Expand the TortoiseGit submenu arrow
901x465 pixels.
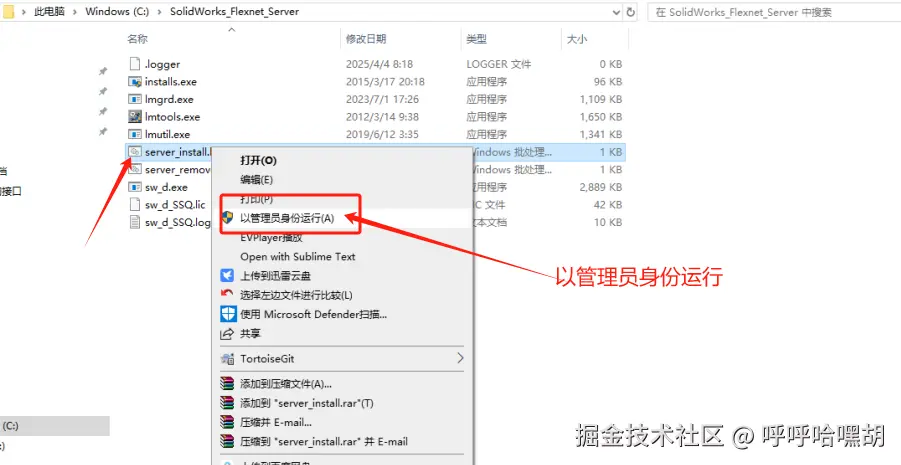460,359
